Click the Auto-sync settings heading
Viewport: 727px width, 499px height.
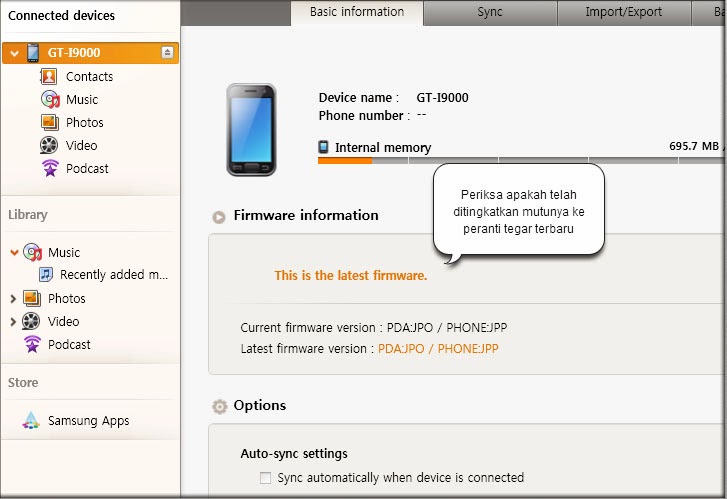pyautogui.click(x=294, y=454)
